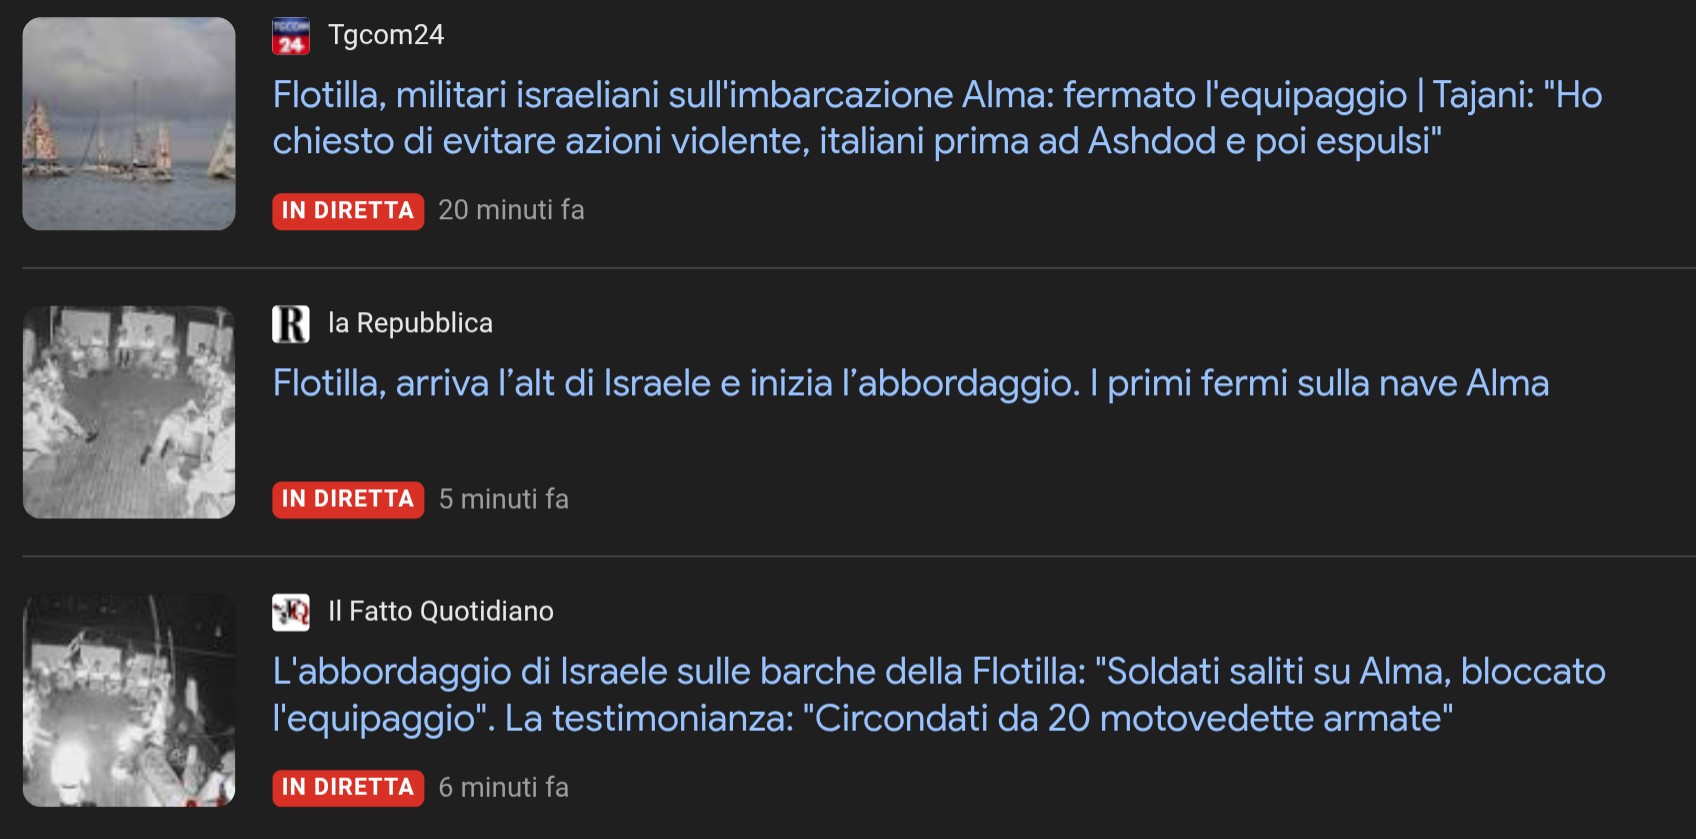Click the Il Fatto Quotidiano publisher name text

pos(440,611)
